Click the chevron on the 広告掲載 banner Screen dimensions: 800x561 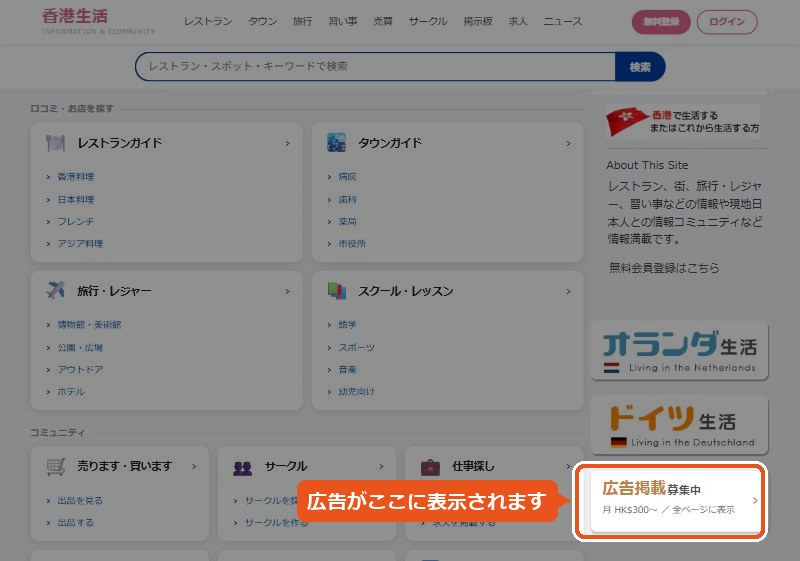pyautogui.click(x=755, y=501)
